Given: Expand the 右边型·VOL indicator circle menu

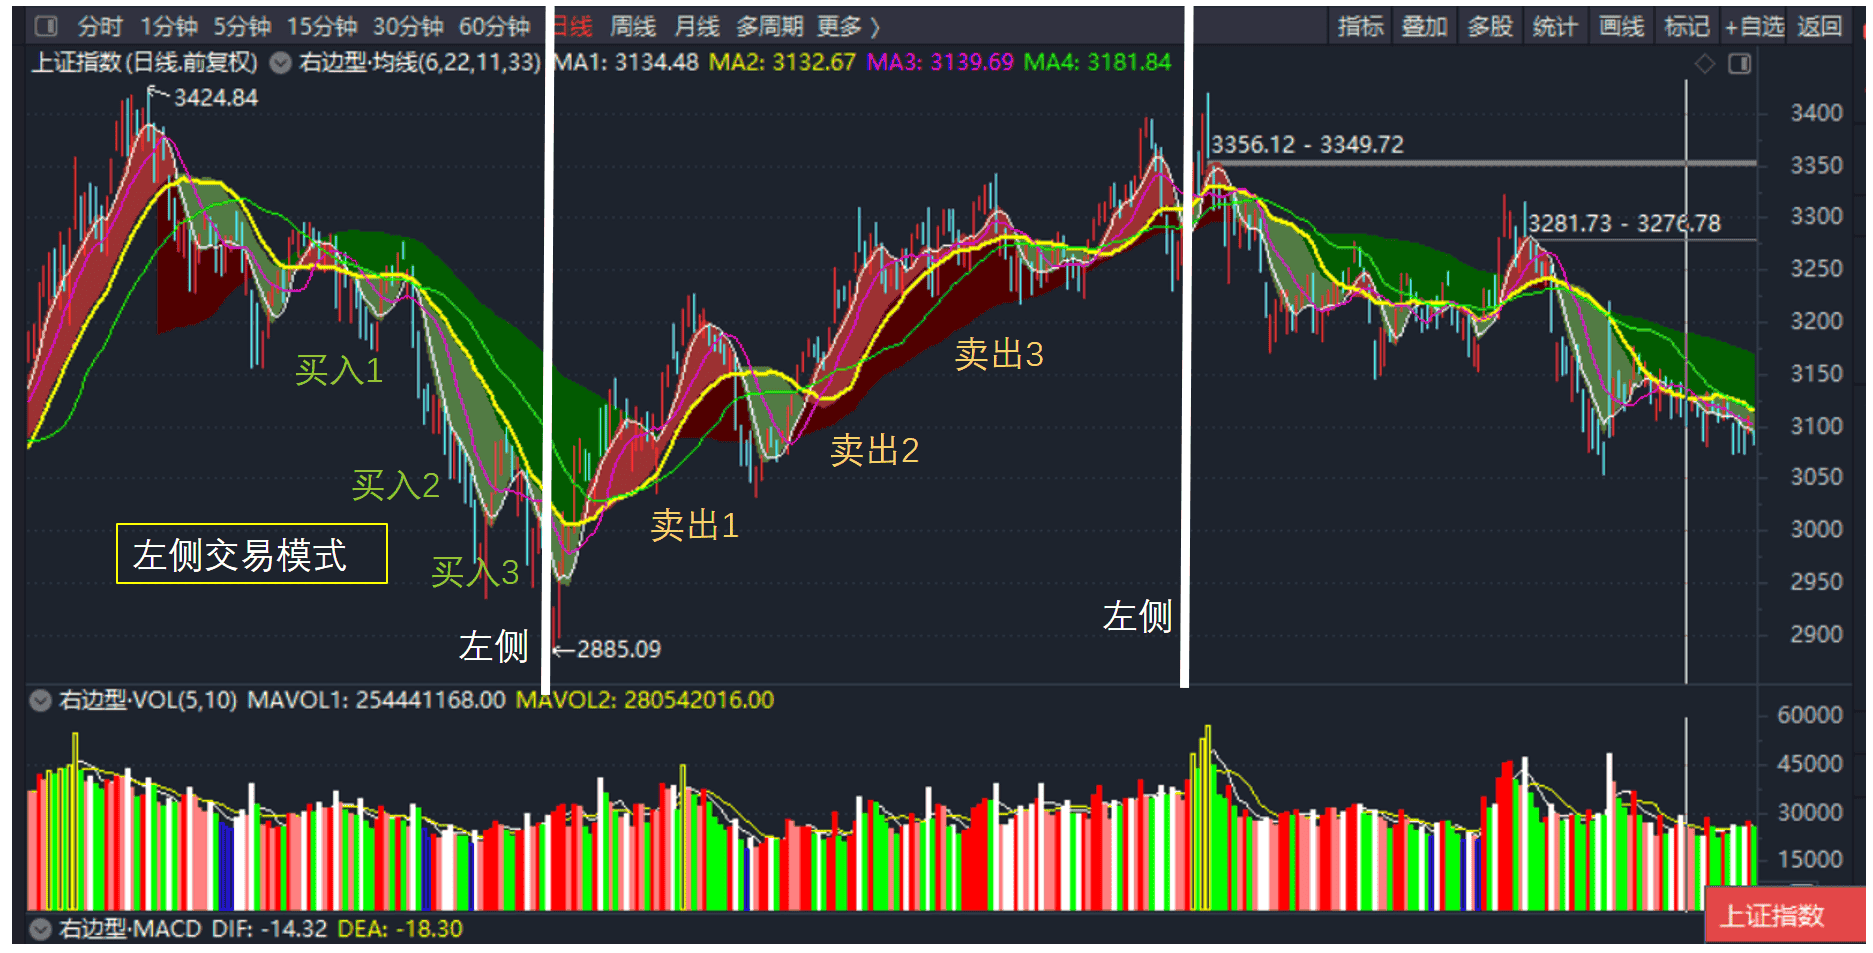Looking at the screenshot, I should pos(40,700).
